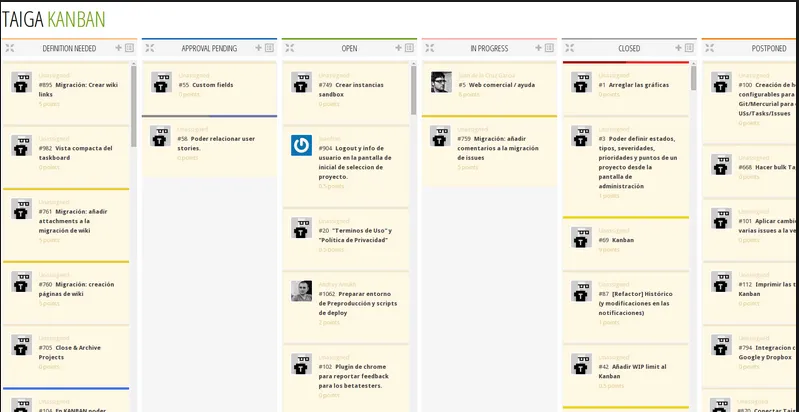The width and height of the screenshot is (799, 412).
Task: Collapse the Closed column
Action: (x=570, y=48)
